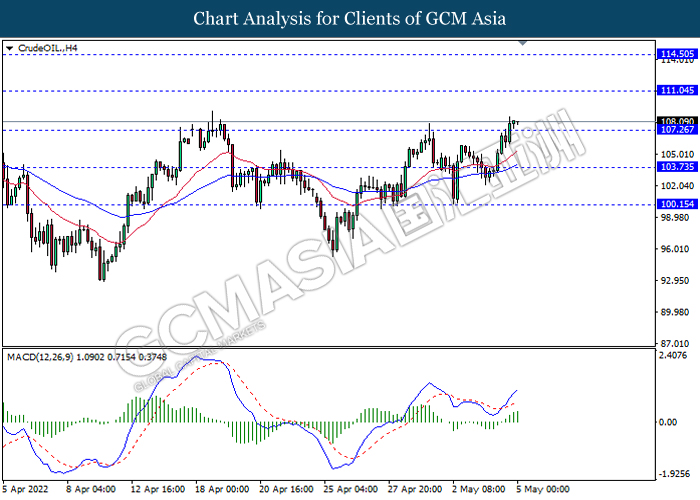Click the 92.950 price axis value

pos(677,281)
